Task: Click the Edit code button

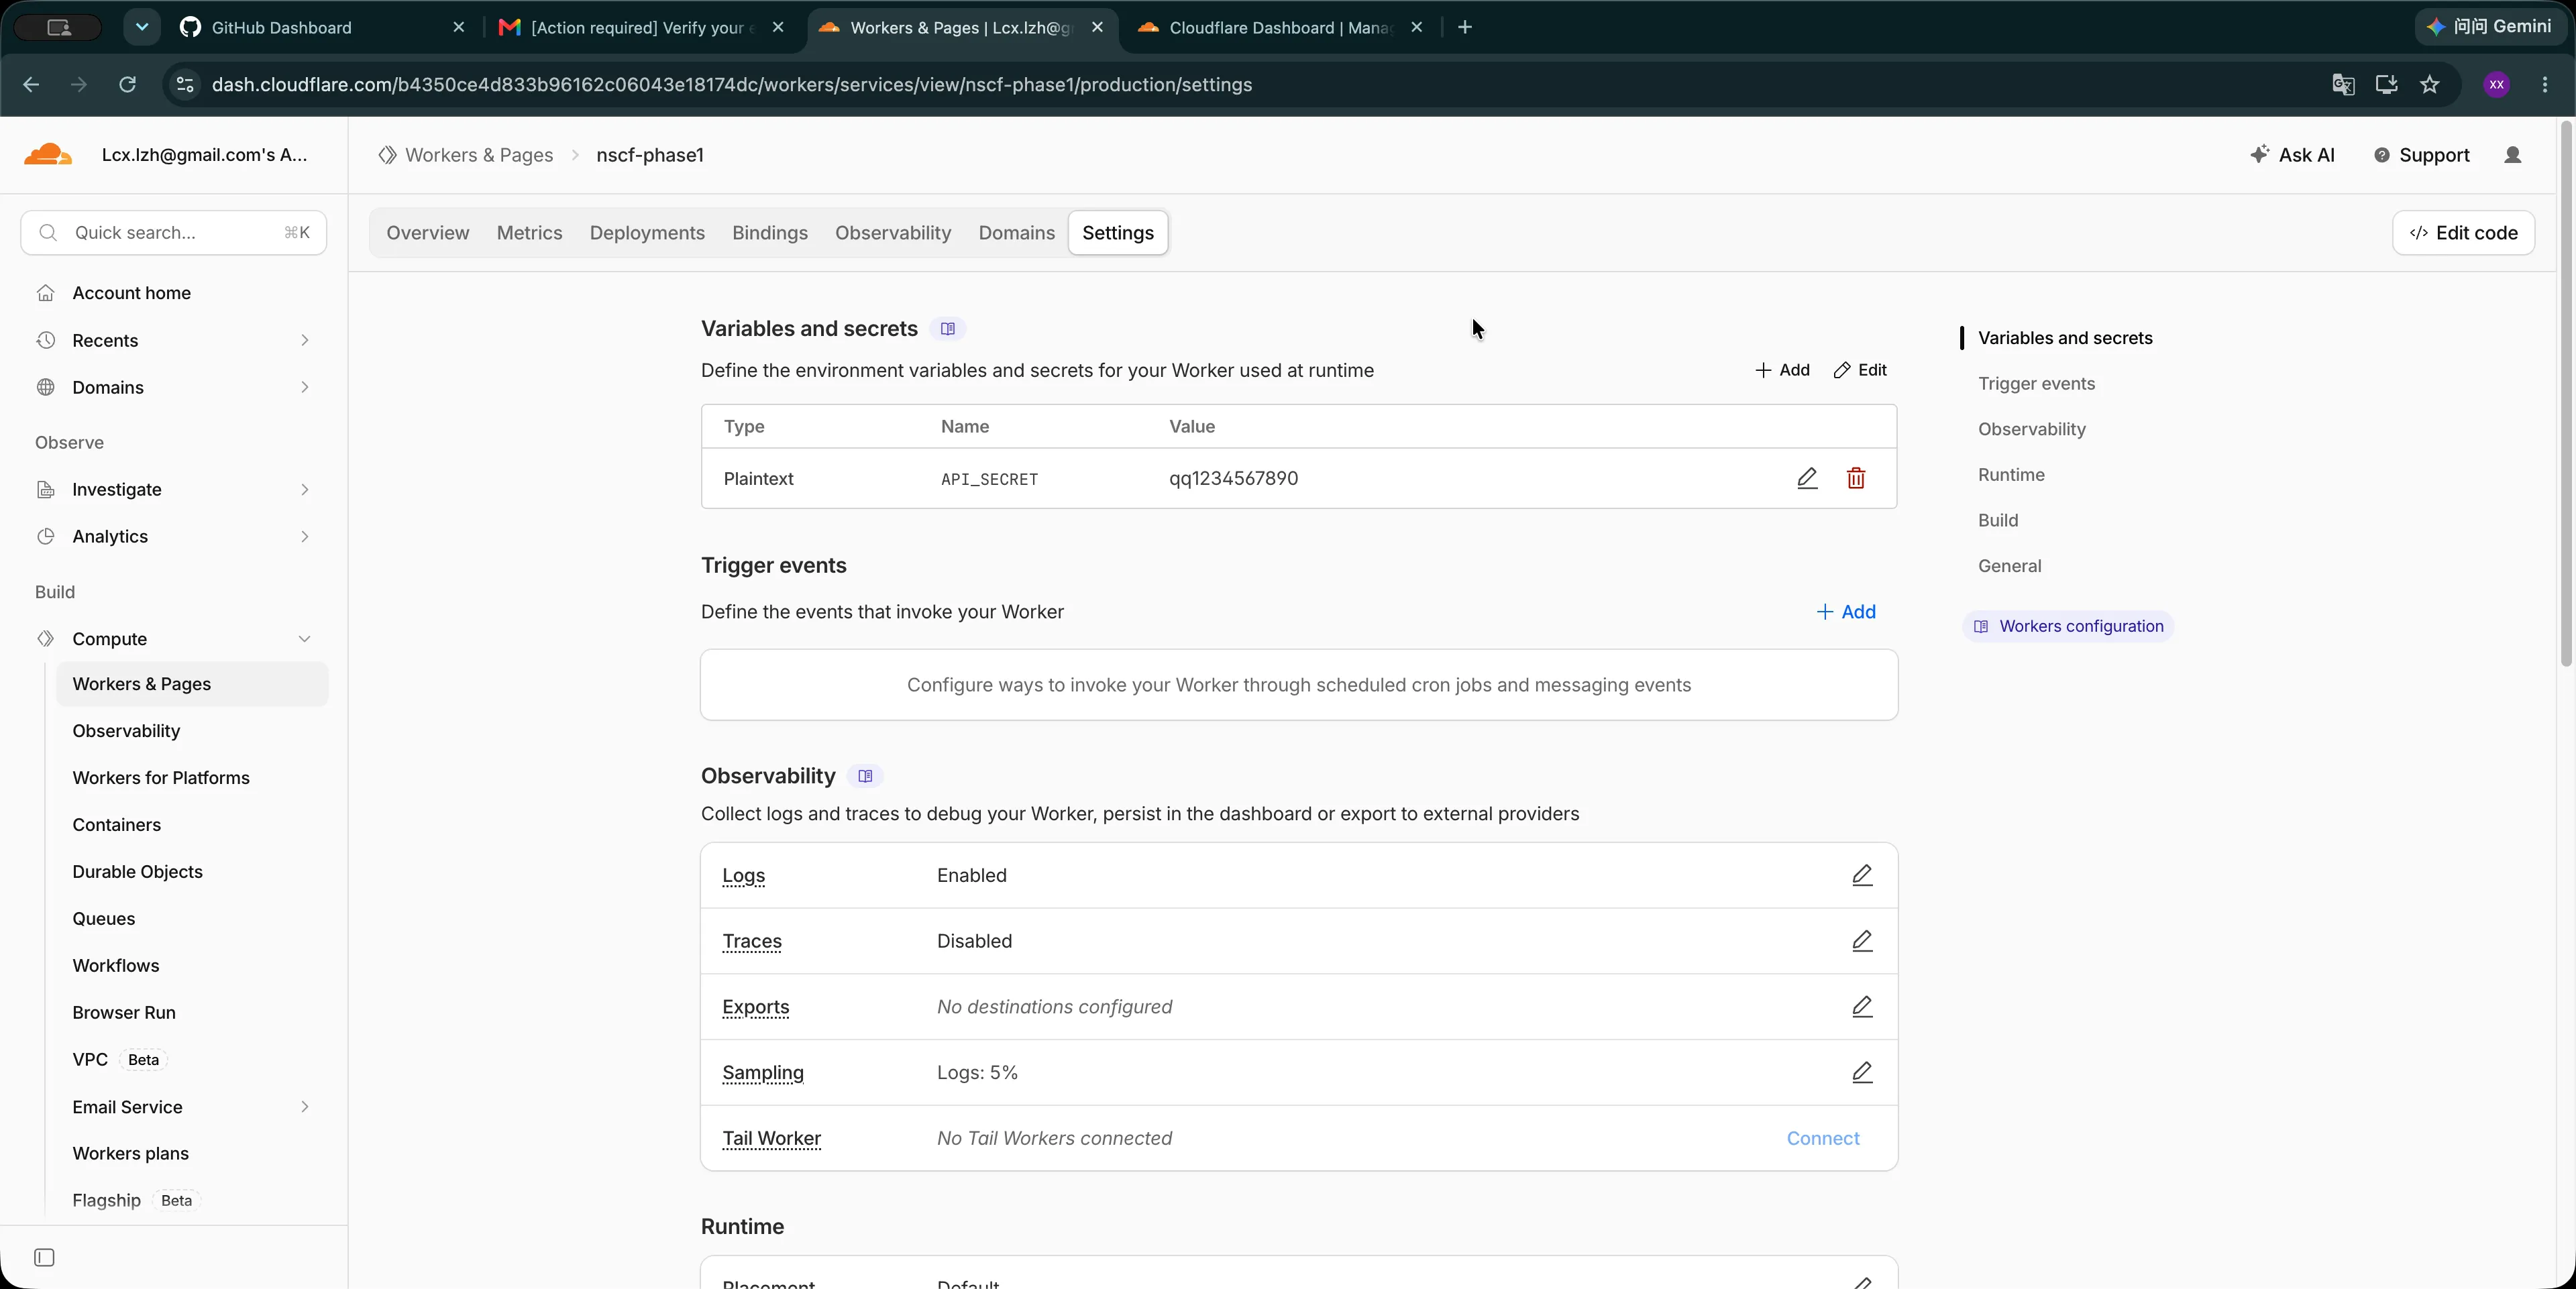Action: point(2463,233)
